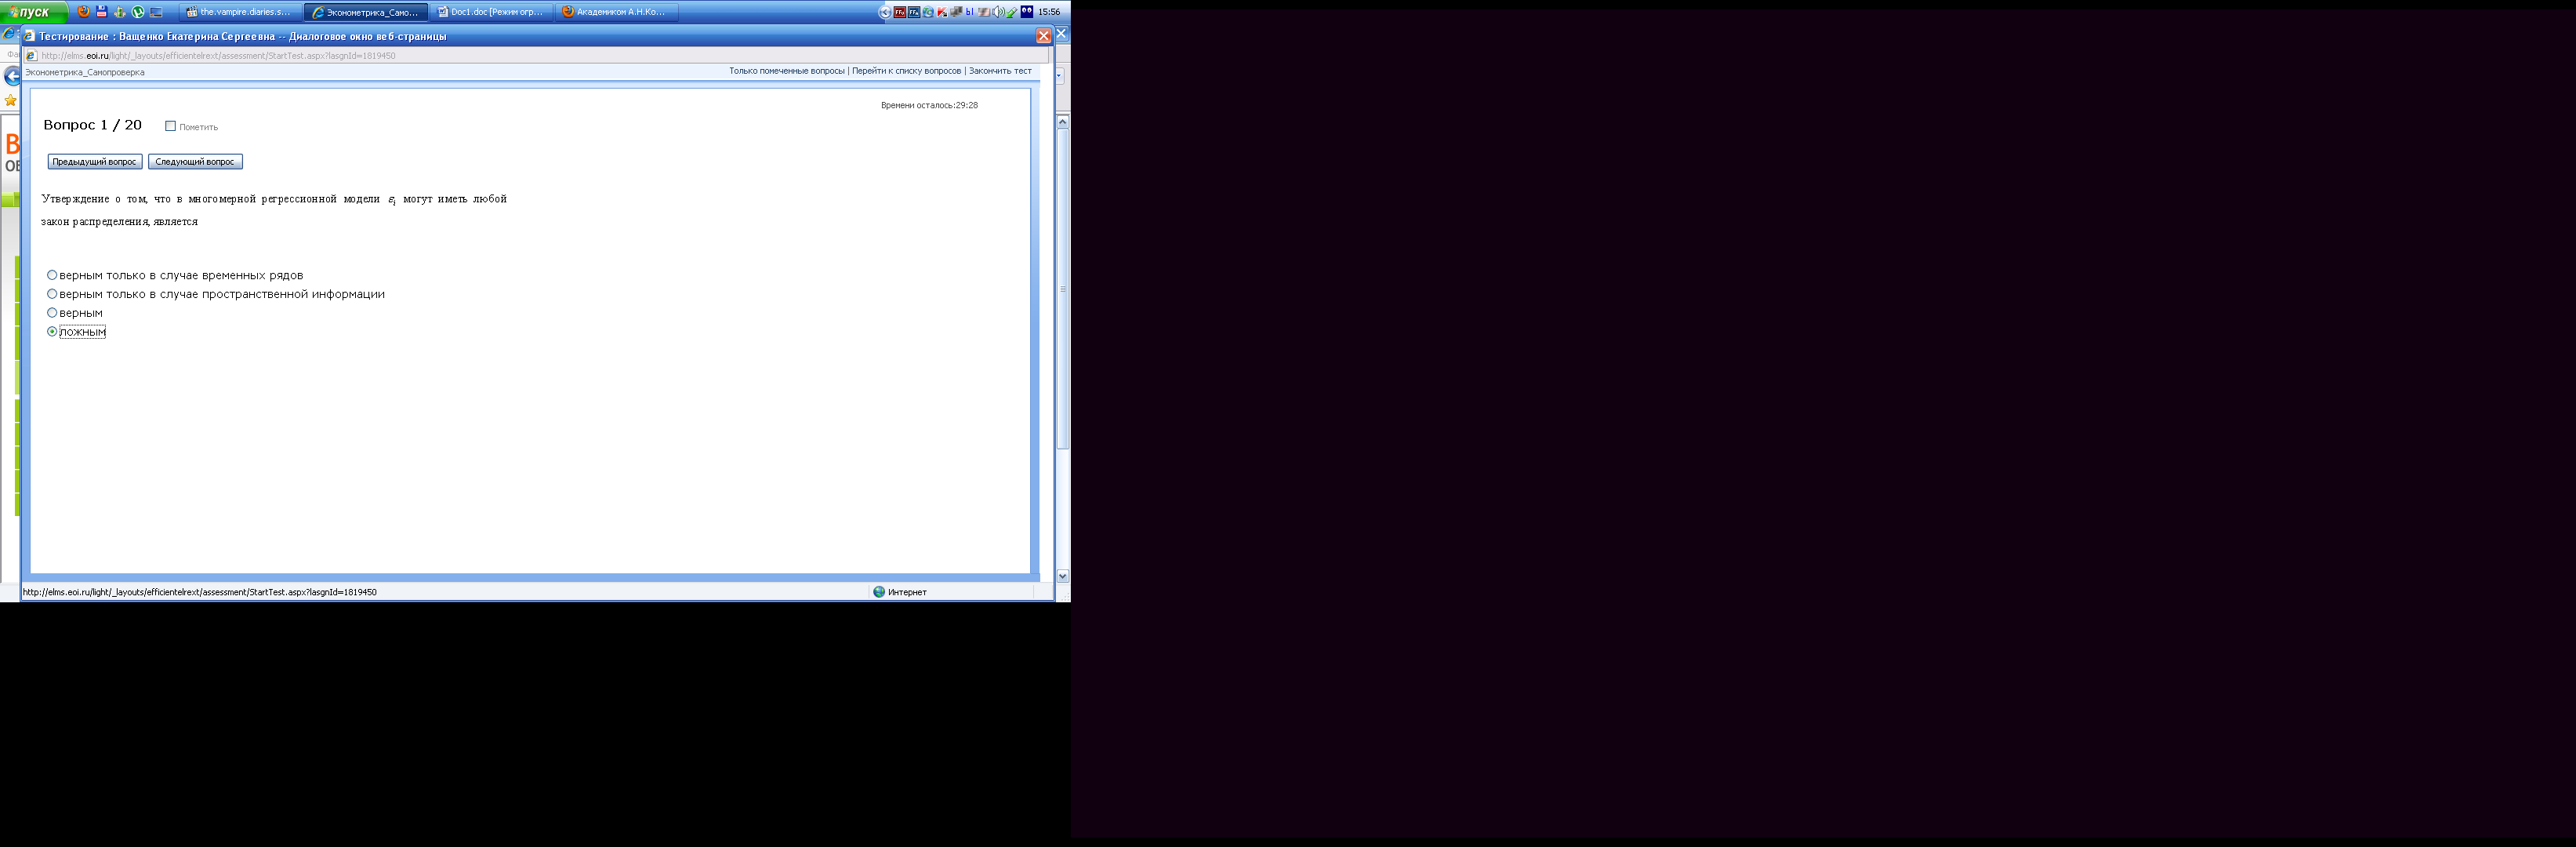Switch to Doc1.doc Word taskbar window
The height and width of the screenshot is (847, 2576).
click(491, 12)
